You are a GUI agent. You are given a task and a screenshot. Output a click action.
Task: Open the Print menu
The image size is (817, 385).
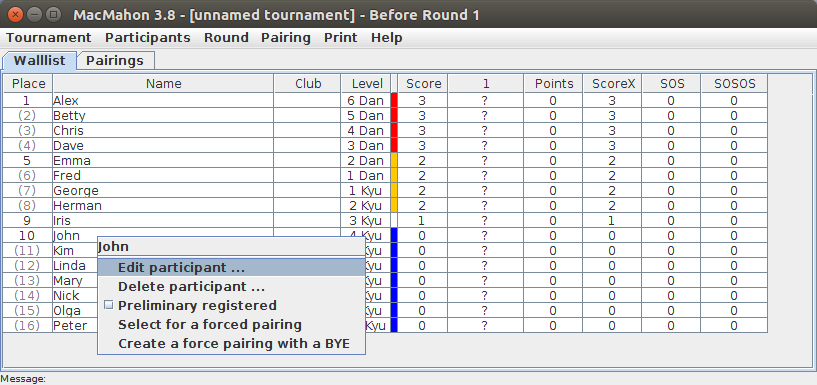341,38
